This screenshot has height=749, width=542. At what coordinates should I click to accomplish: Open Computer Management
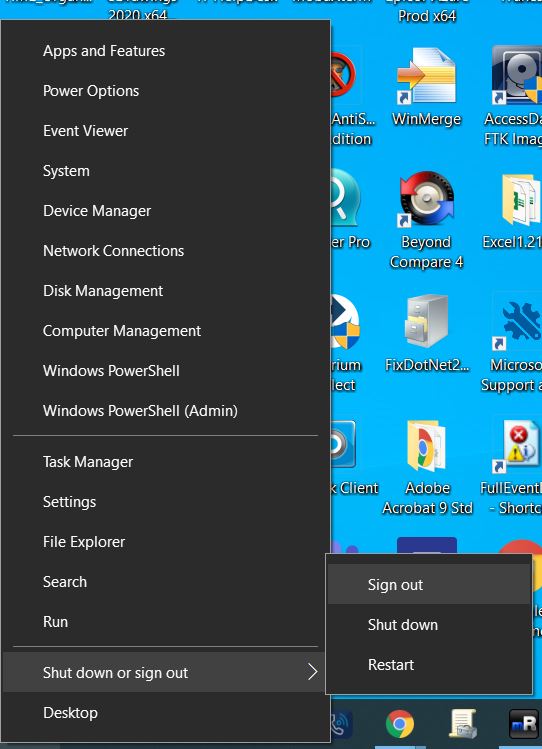tap(165, 331)
